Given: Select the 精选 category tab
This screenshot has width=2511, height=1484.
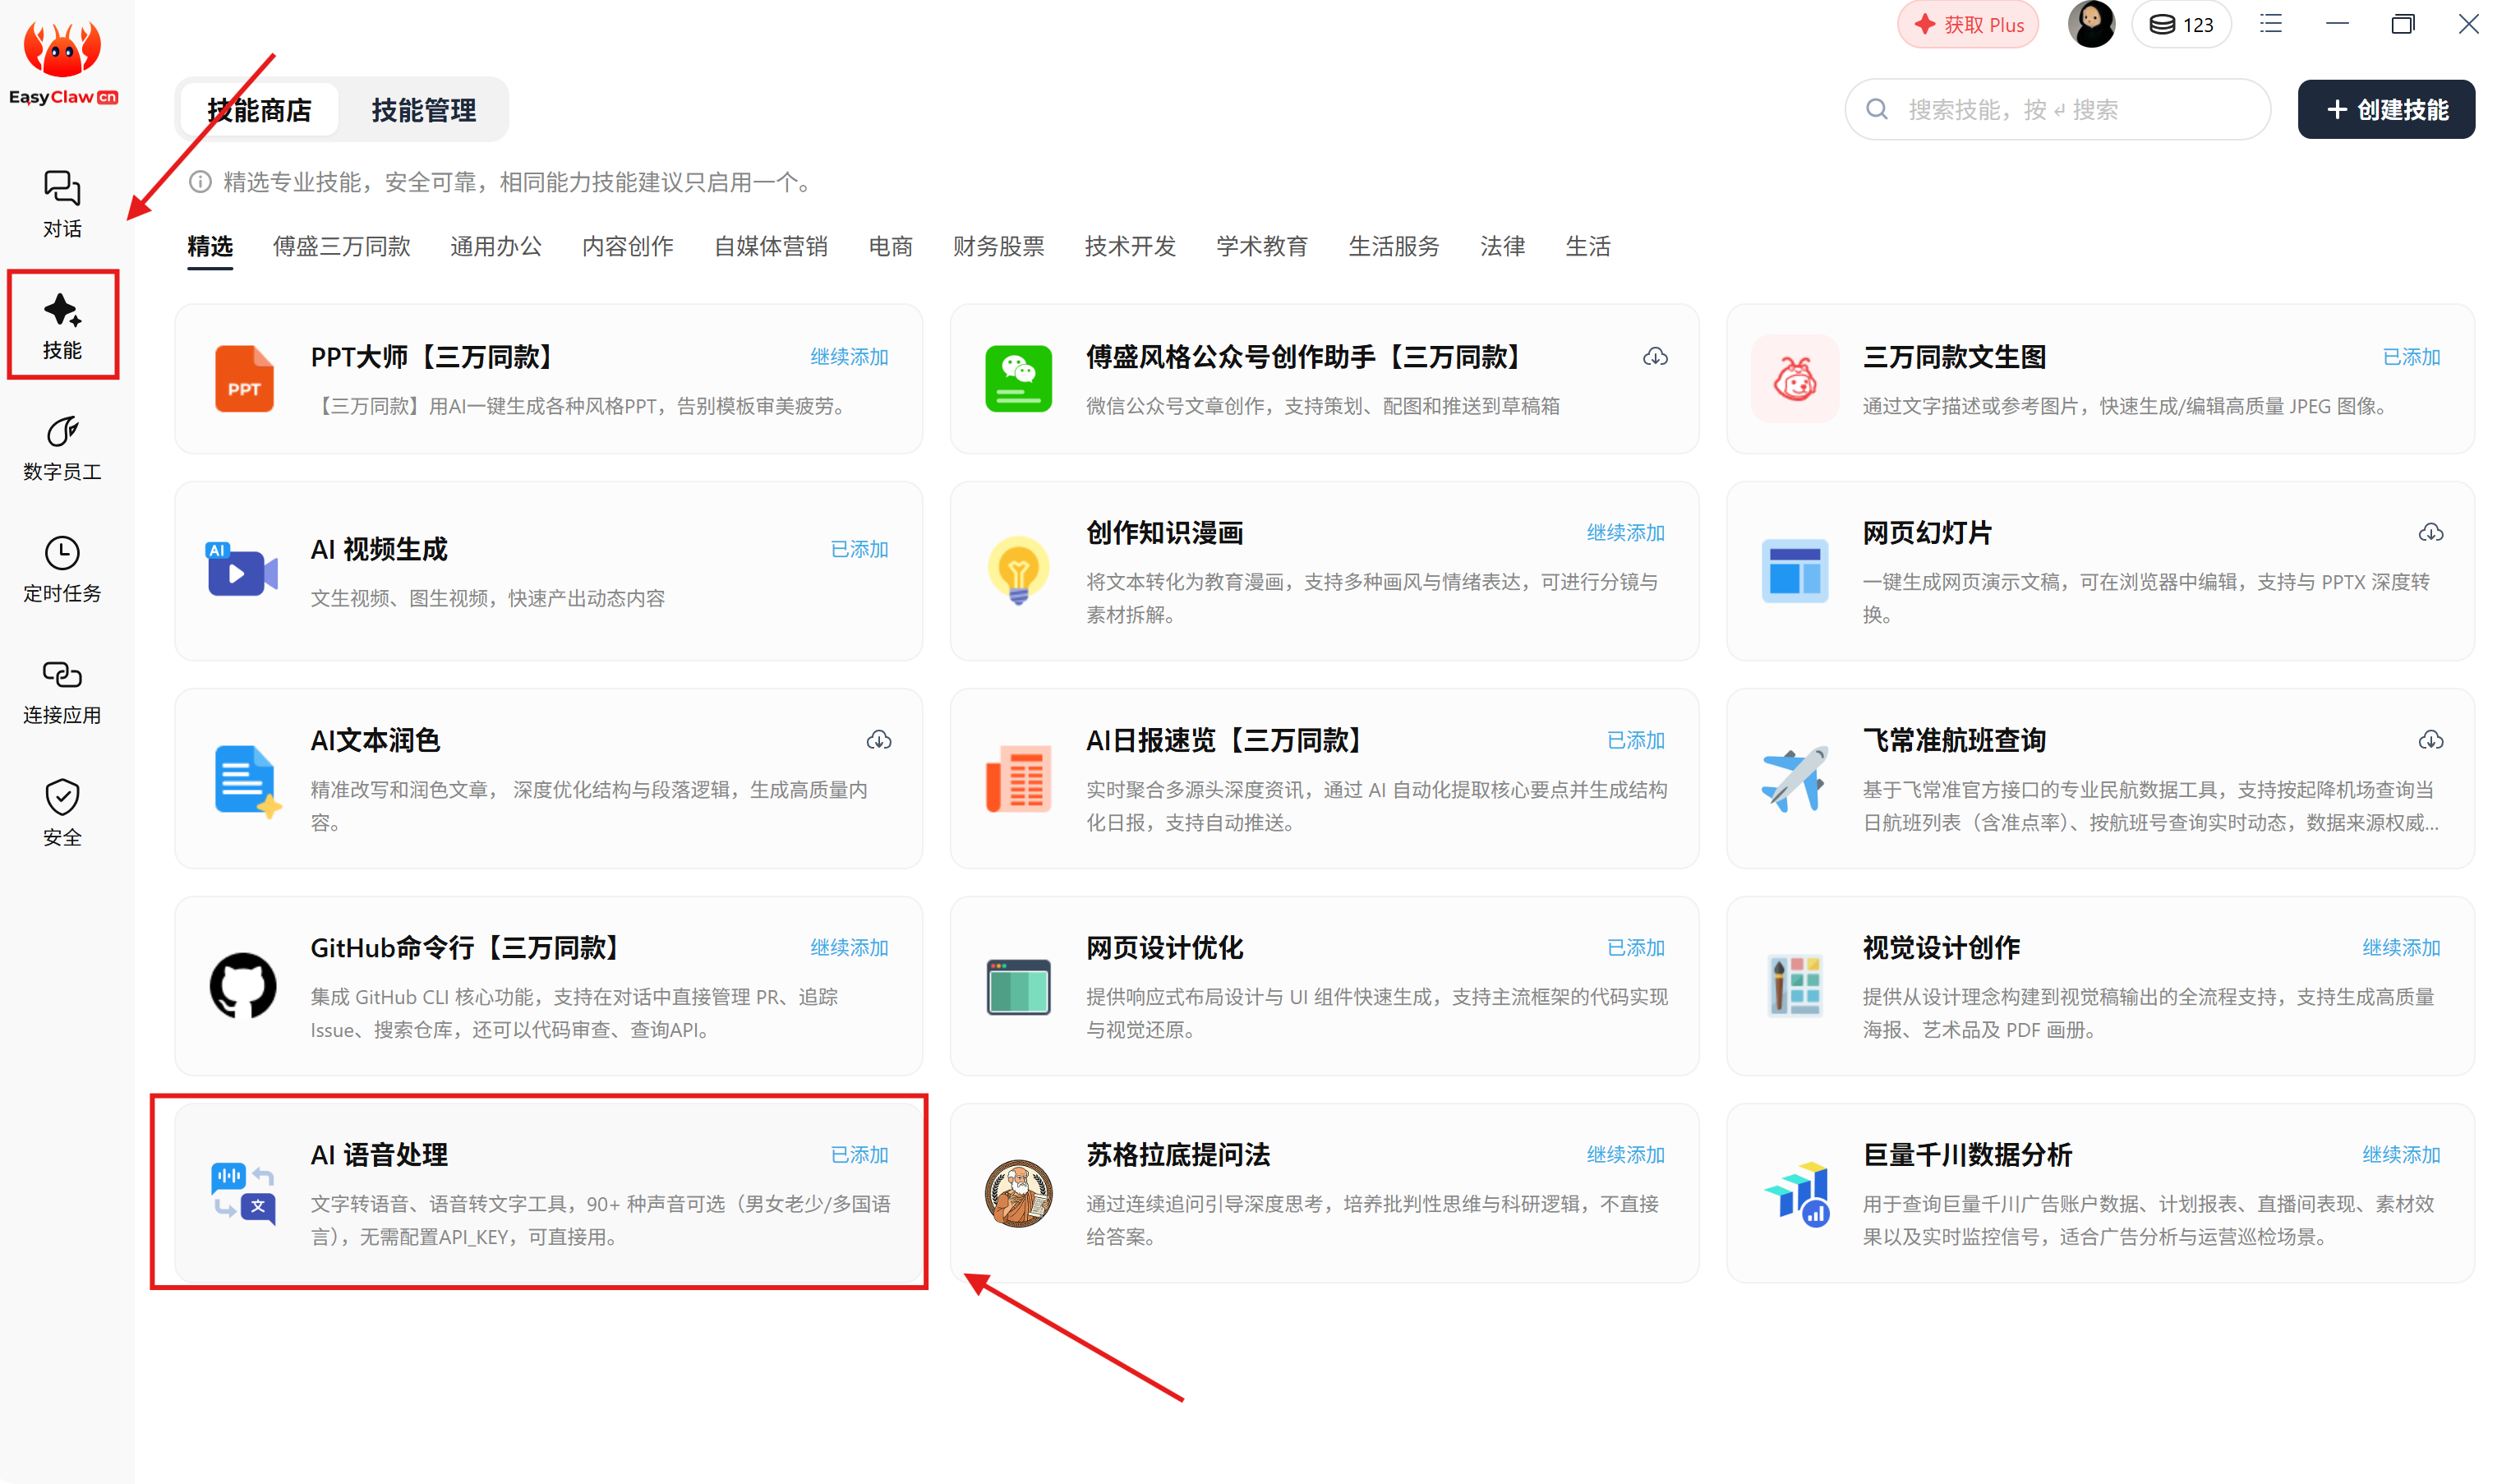Looking at the screenshot, I should point(210,246).
